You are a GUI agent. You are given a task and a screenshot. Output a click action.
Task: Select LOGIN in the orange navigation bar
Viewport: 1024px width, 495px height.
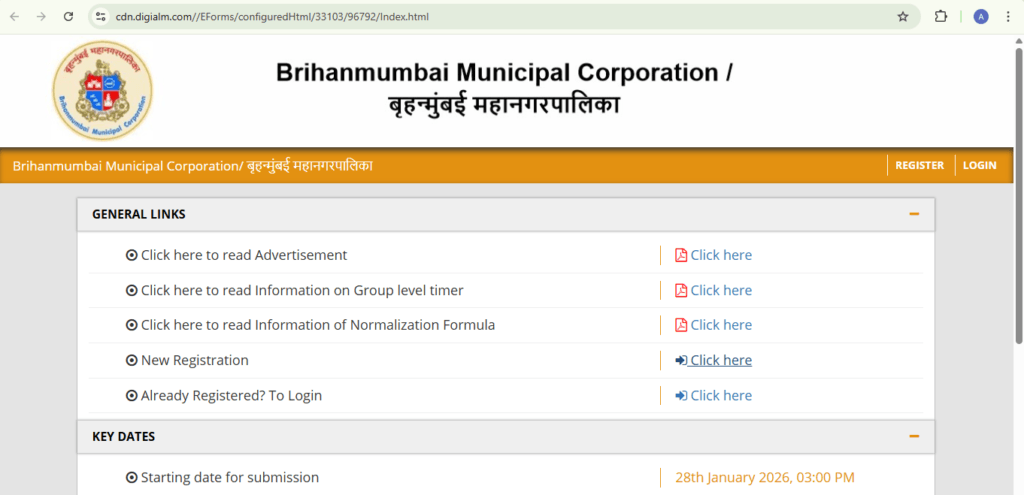coord(979,165)
